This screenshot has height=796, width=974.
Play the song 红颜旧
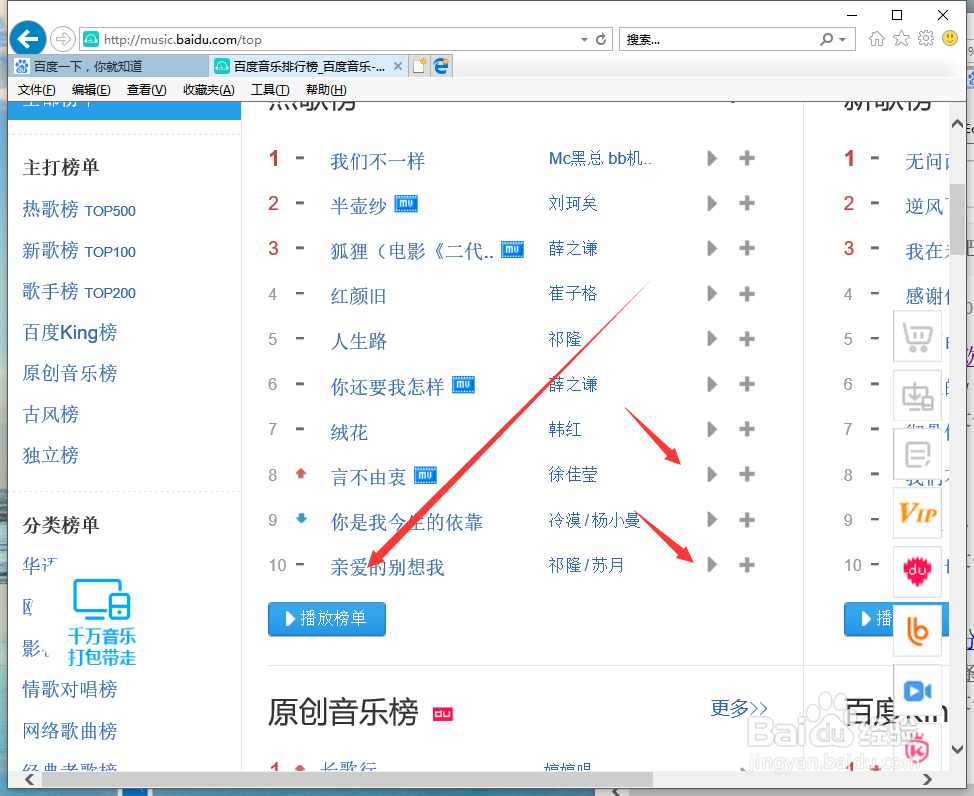[712, 293]
